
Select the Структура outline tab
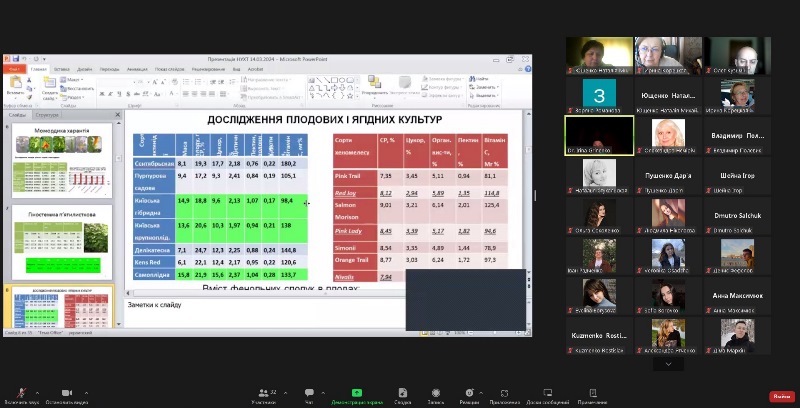(x=47, y=115)
